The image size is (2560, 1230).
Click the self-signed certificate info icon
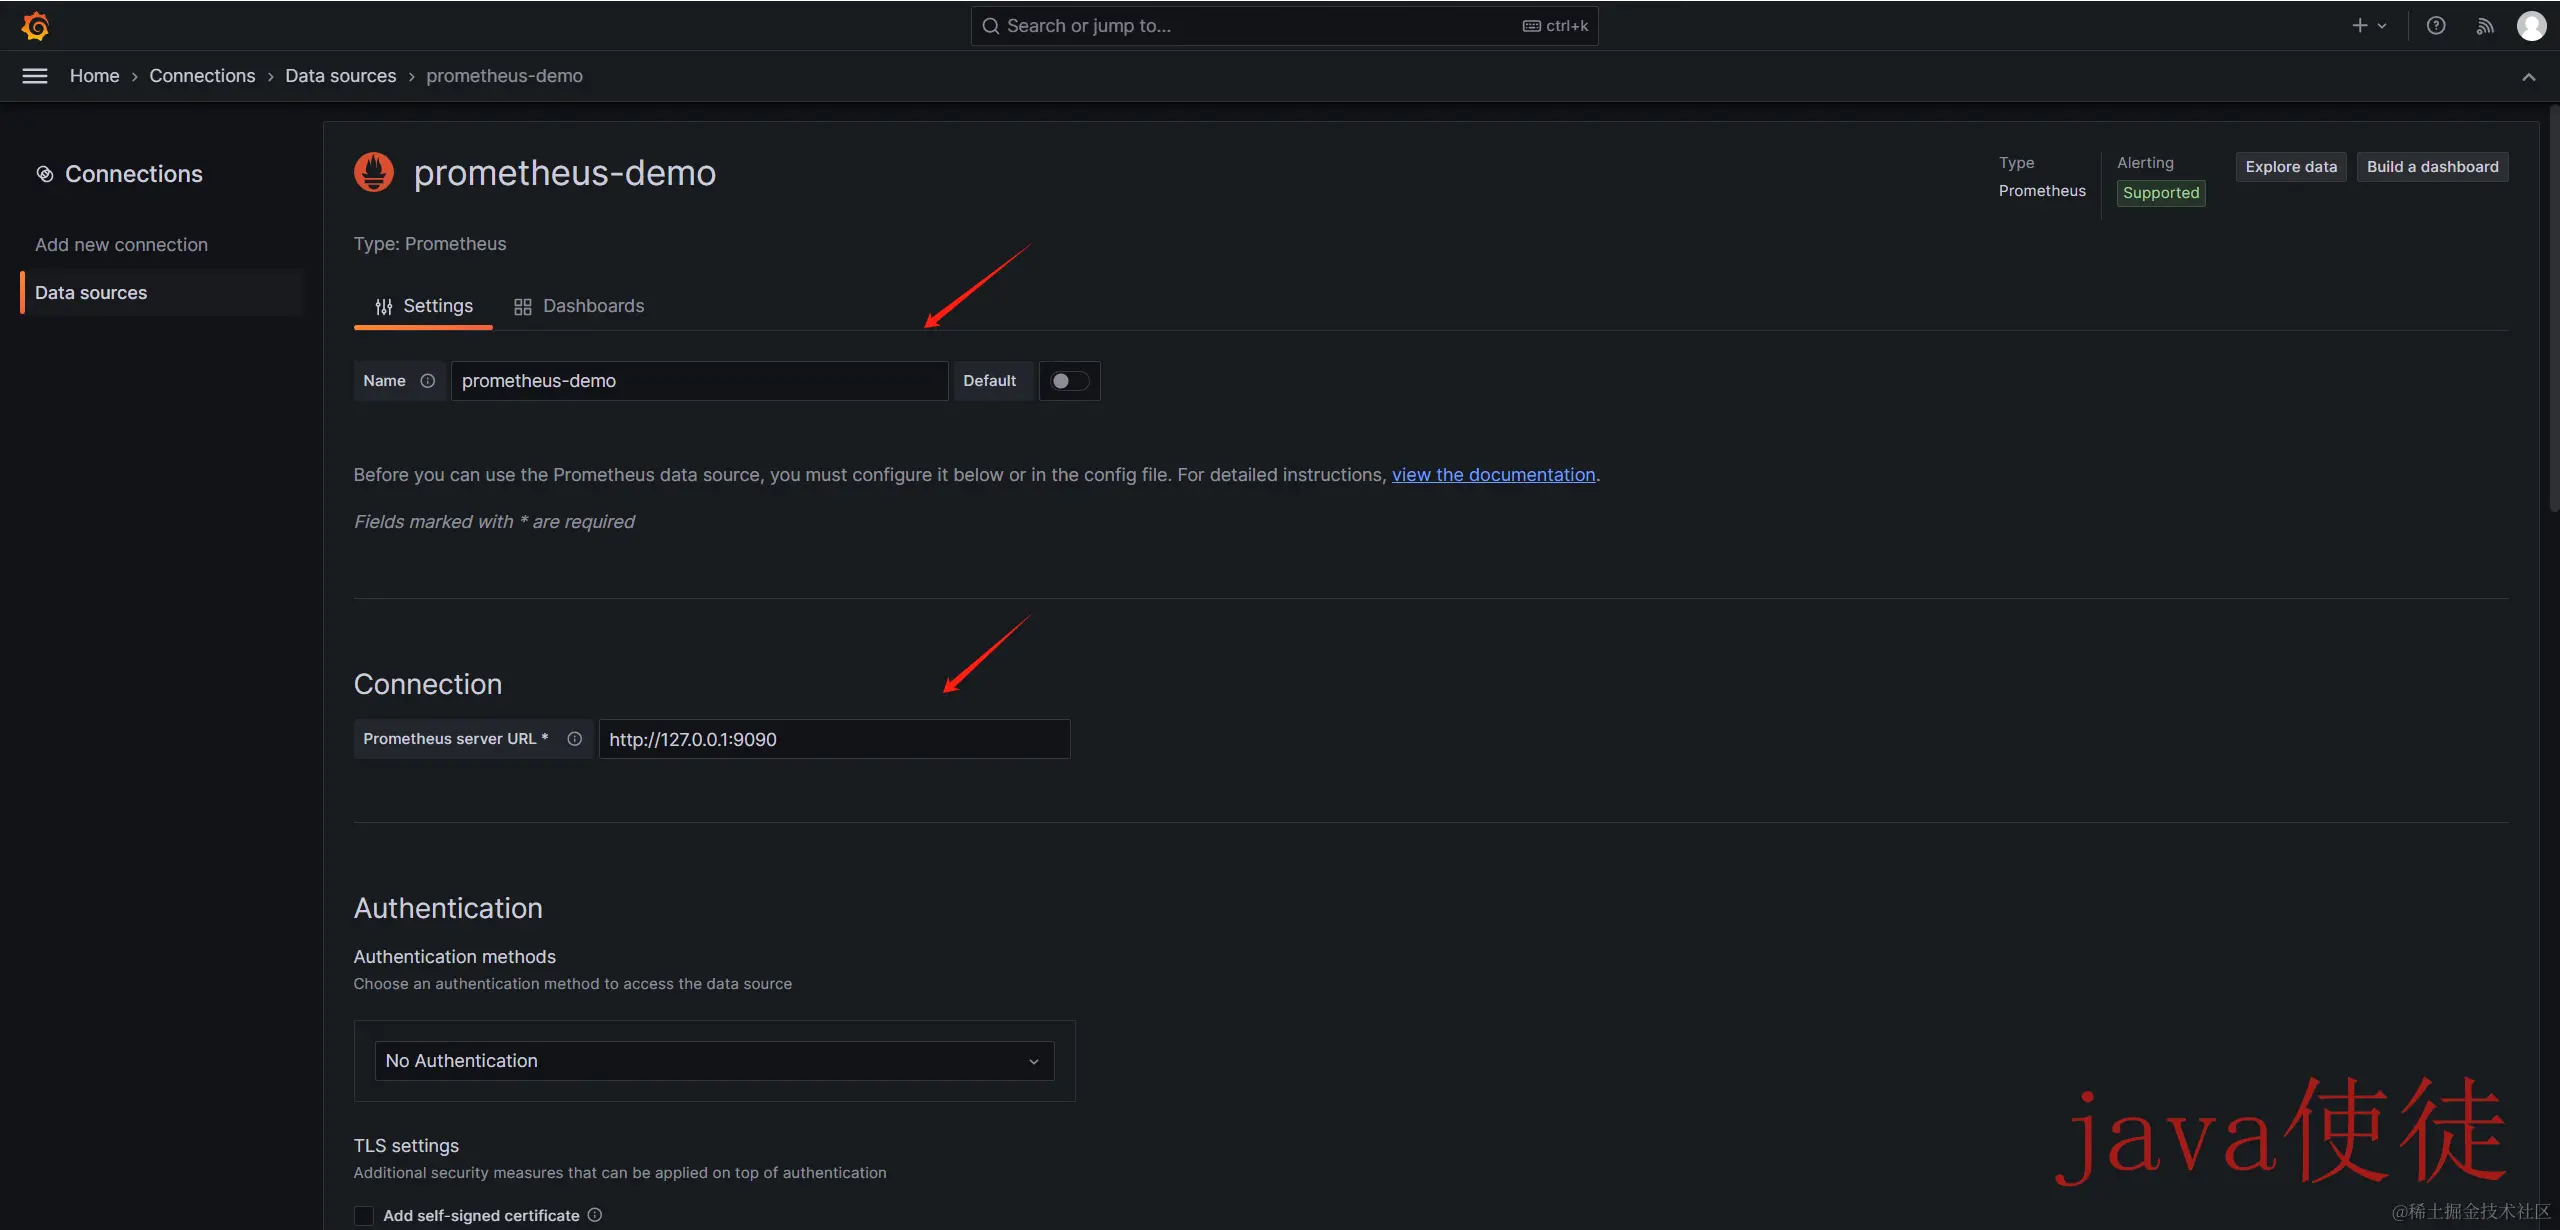pyautogui.click(x=595, y=1215)
